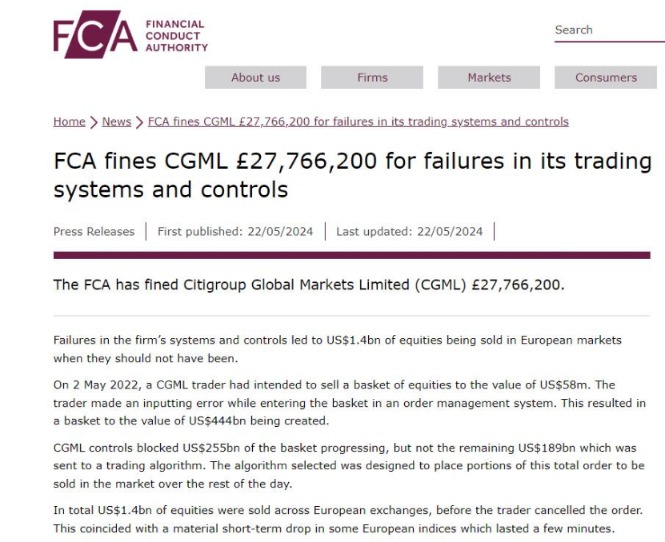
Task: Click the paragraph starting 'On 2 May 2022'
Action: 352,402
